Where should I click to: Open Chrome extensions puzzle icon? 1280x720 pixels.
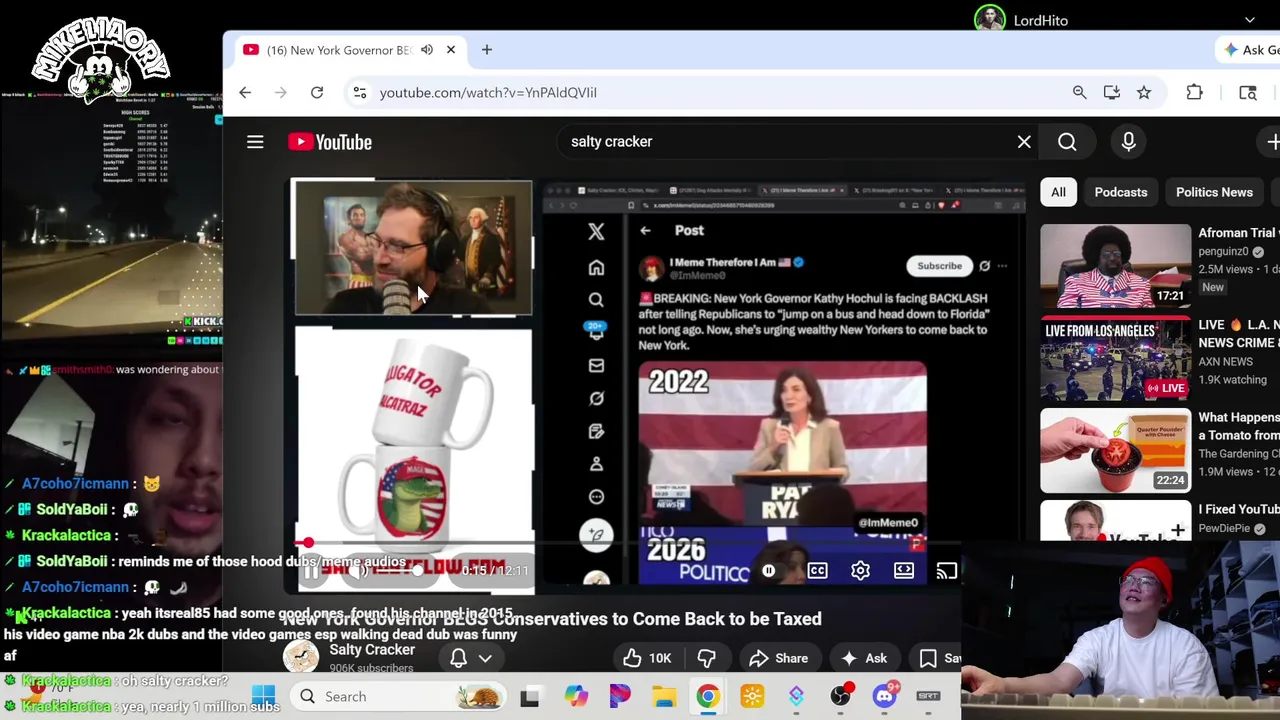[1194, 92]
